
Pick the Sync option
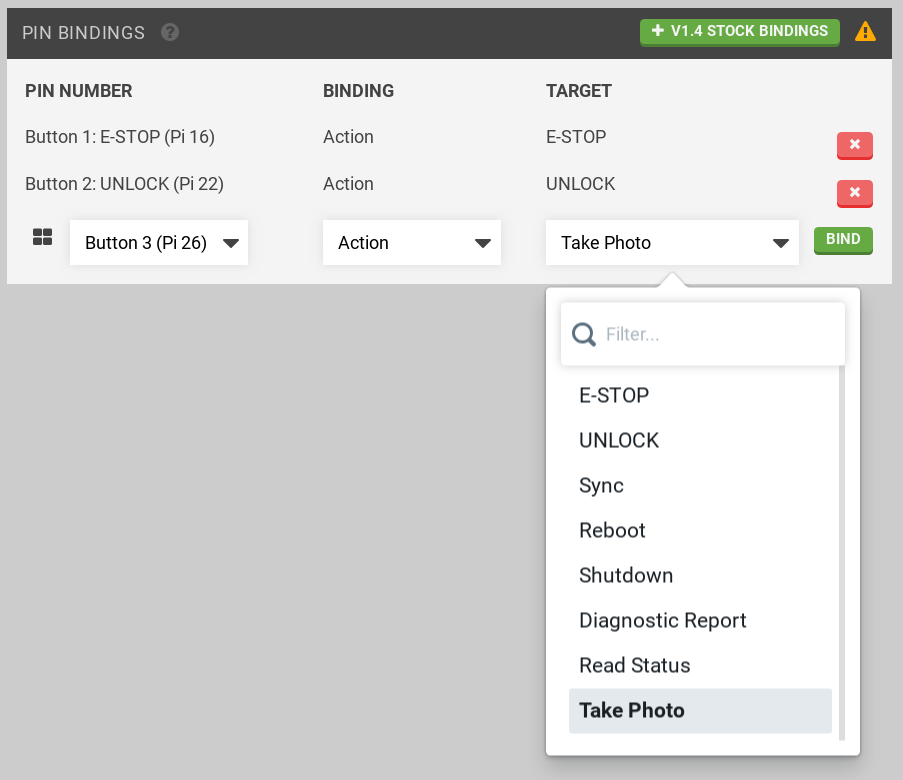(x=601, y=485)
